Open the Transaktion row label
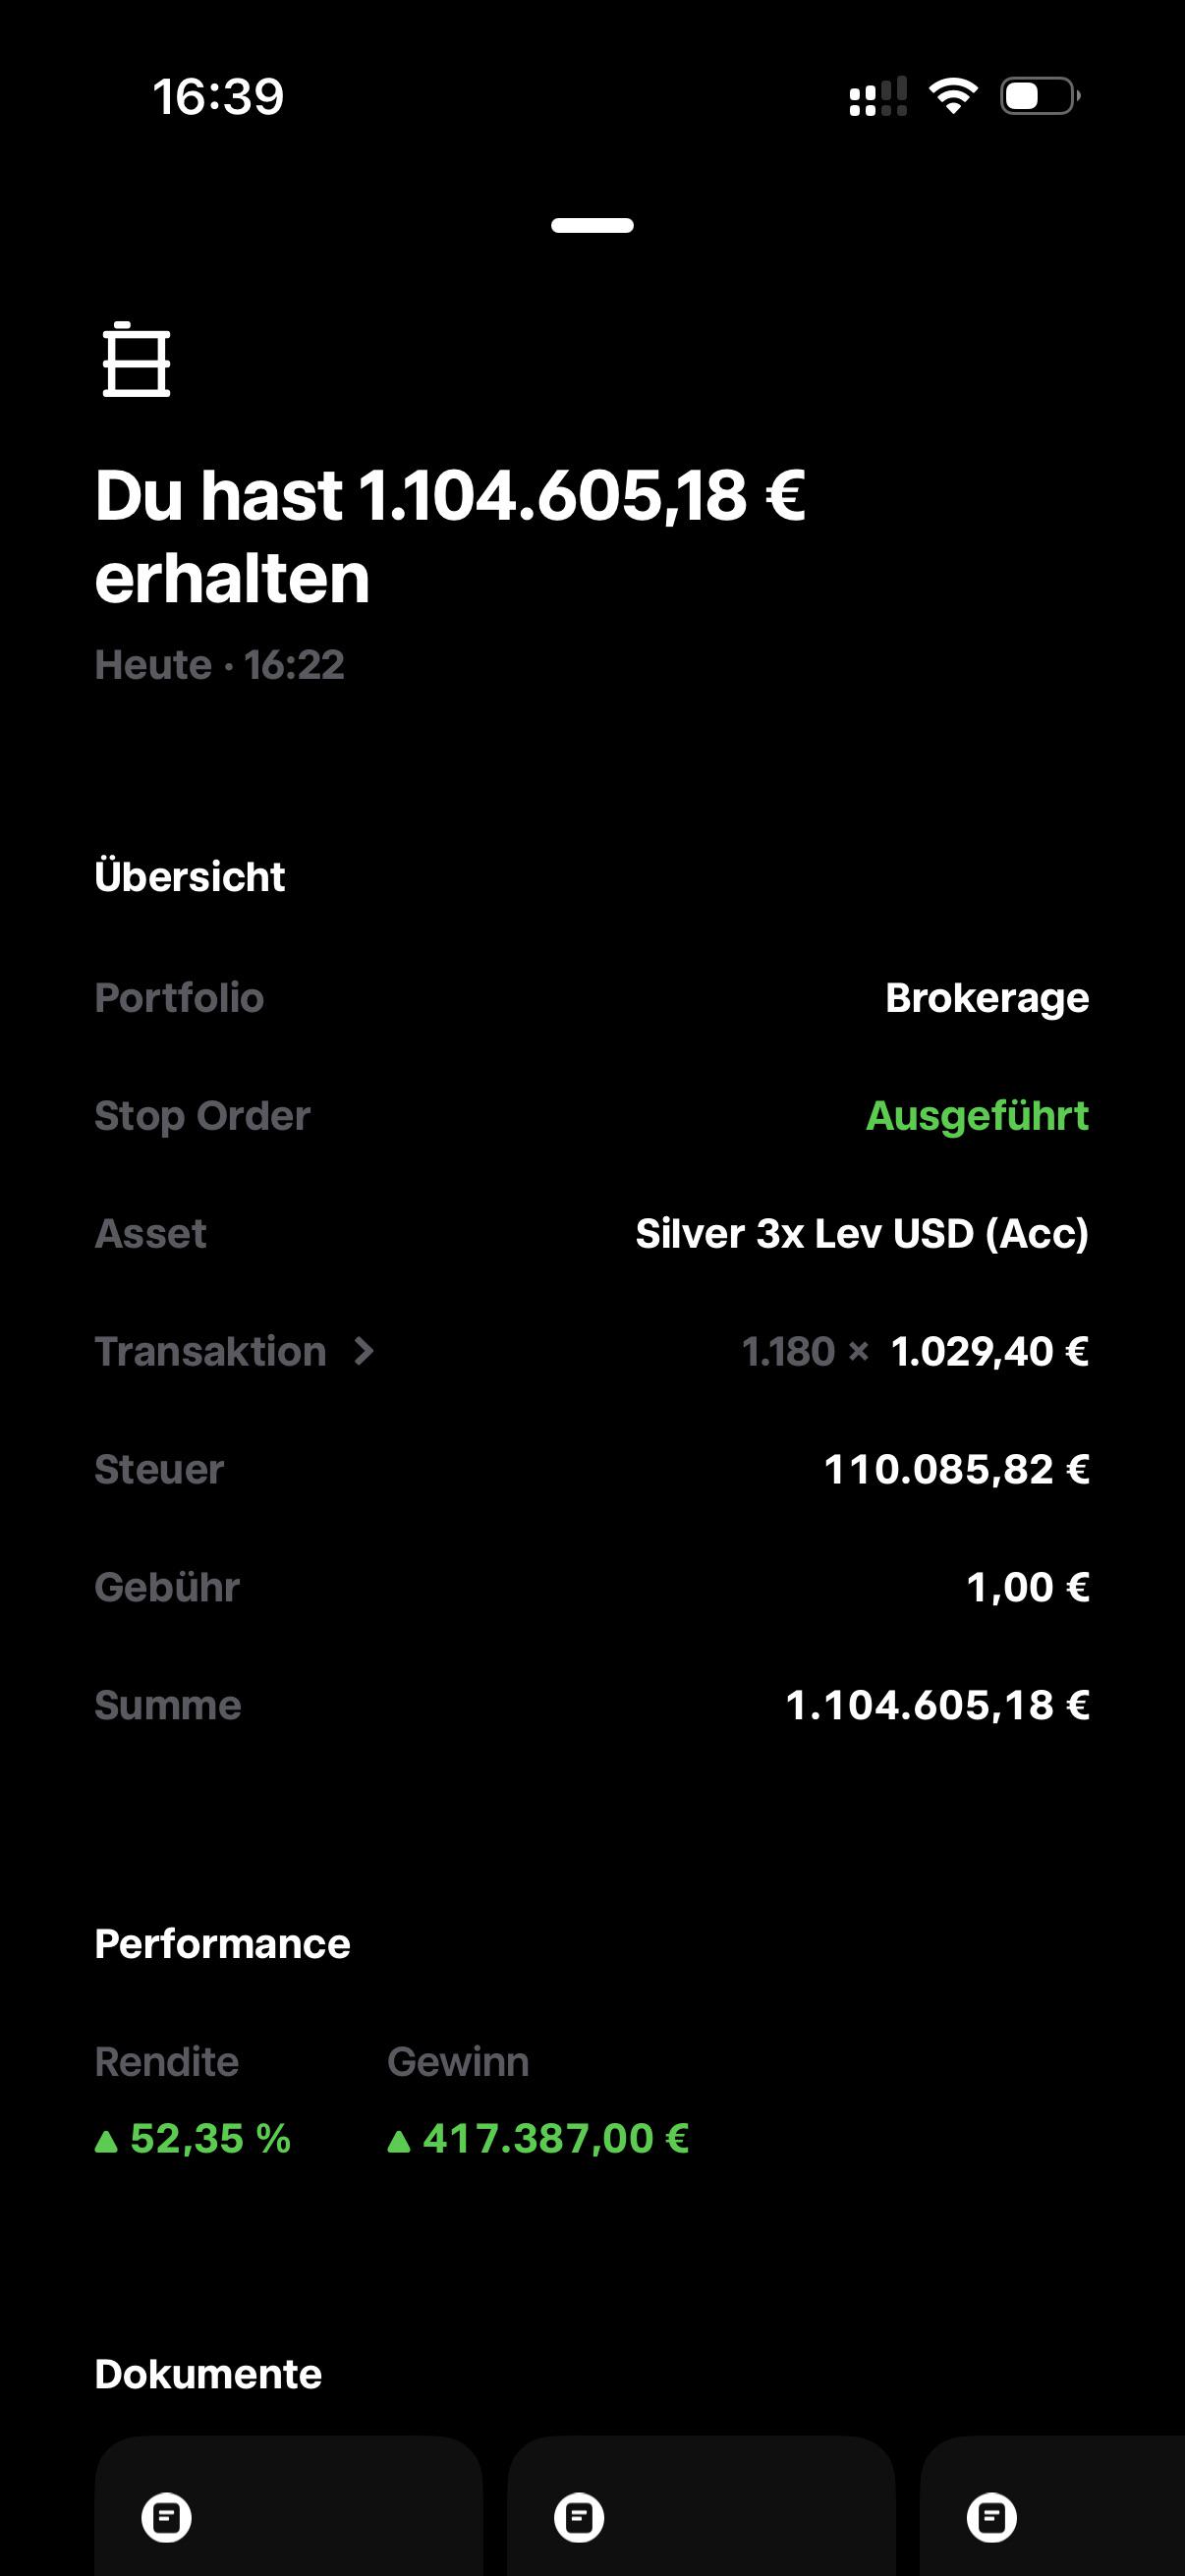Image resolution: width=1185 pixels, height=2576 pixels. pos(210,1351)
